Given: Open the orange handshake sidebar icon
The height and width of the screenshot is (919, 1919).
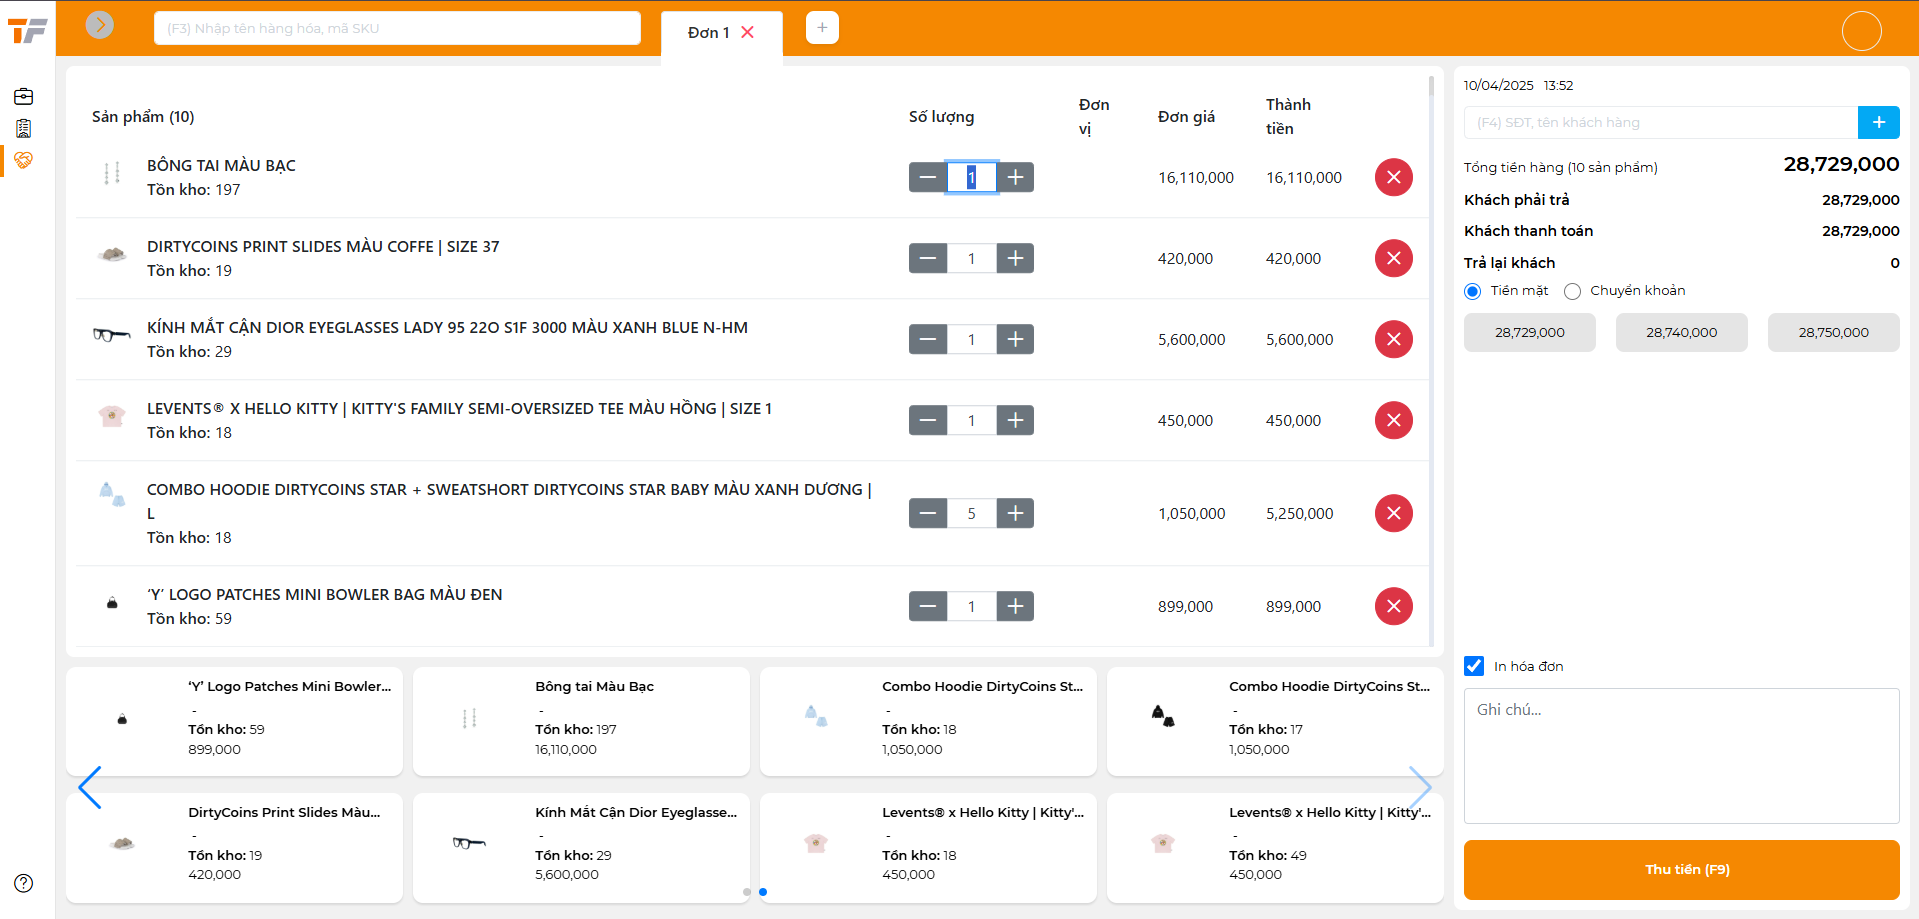Looking at the screenshot, I should [24, 160].
